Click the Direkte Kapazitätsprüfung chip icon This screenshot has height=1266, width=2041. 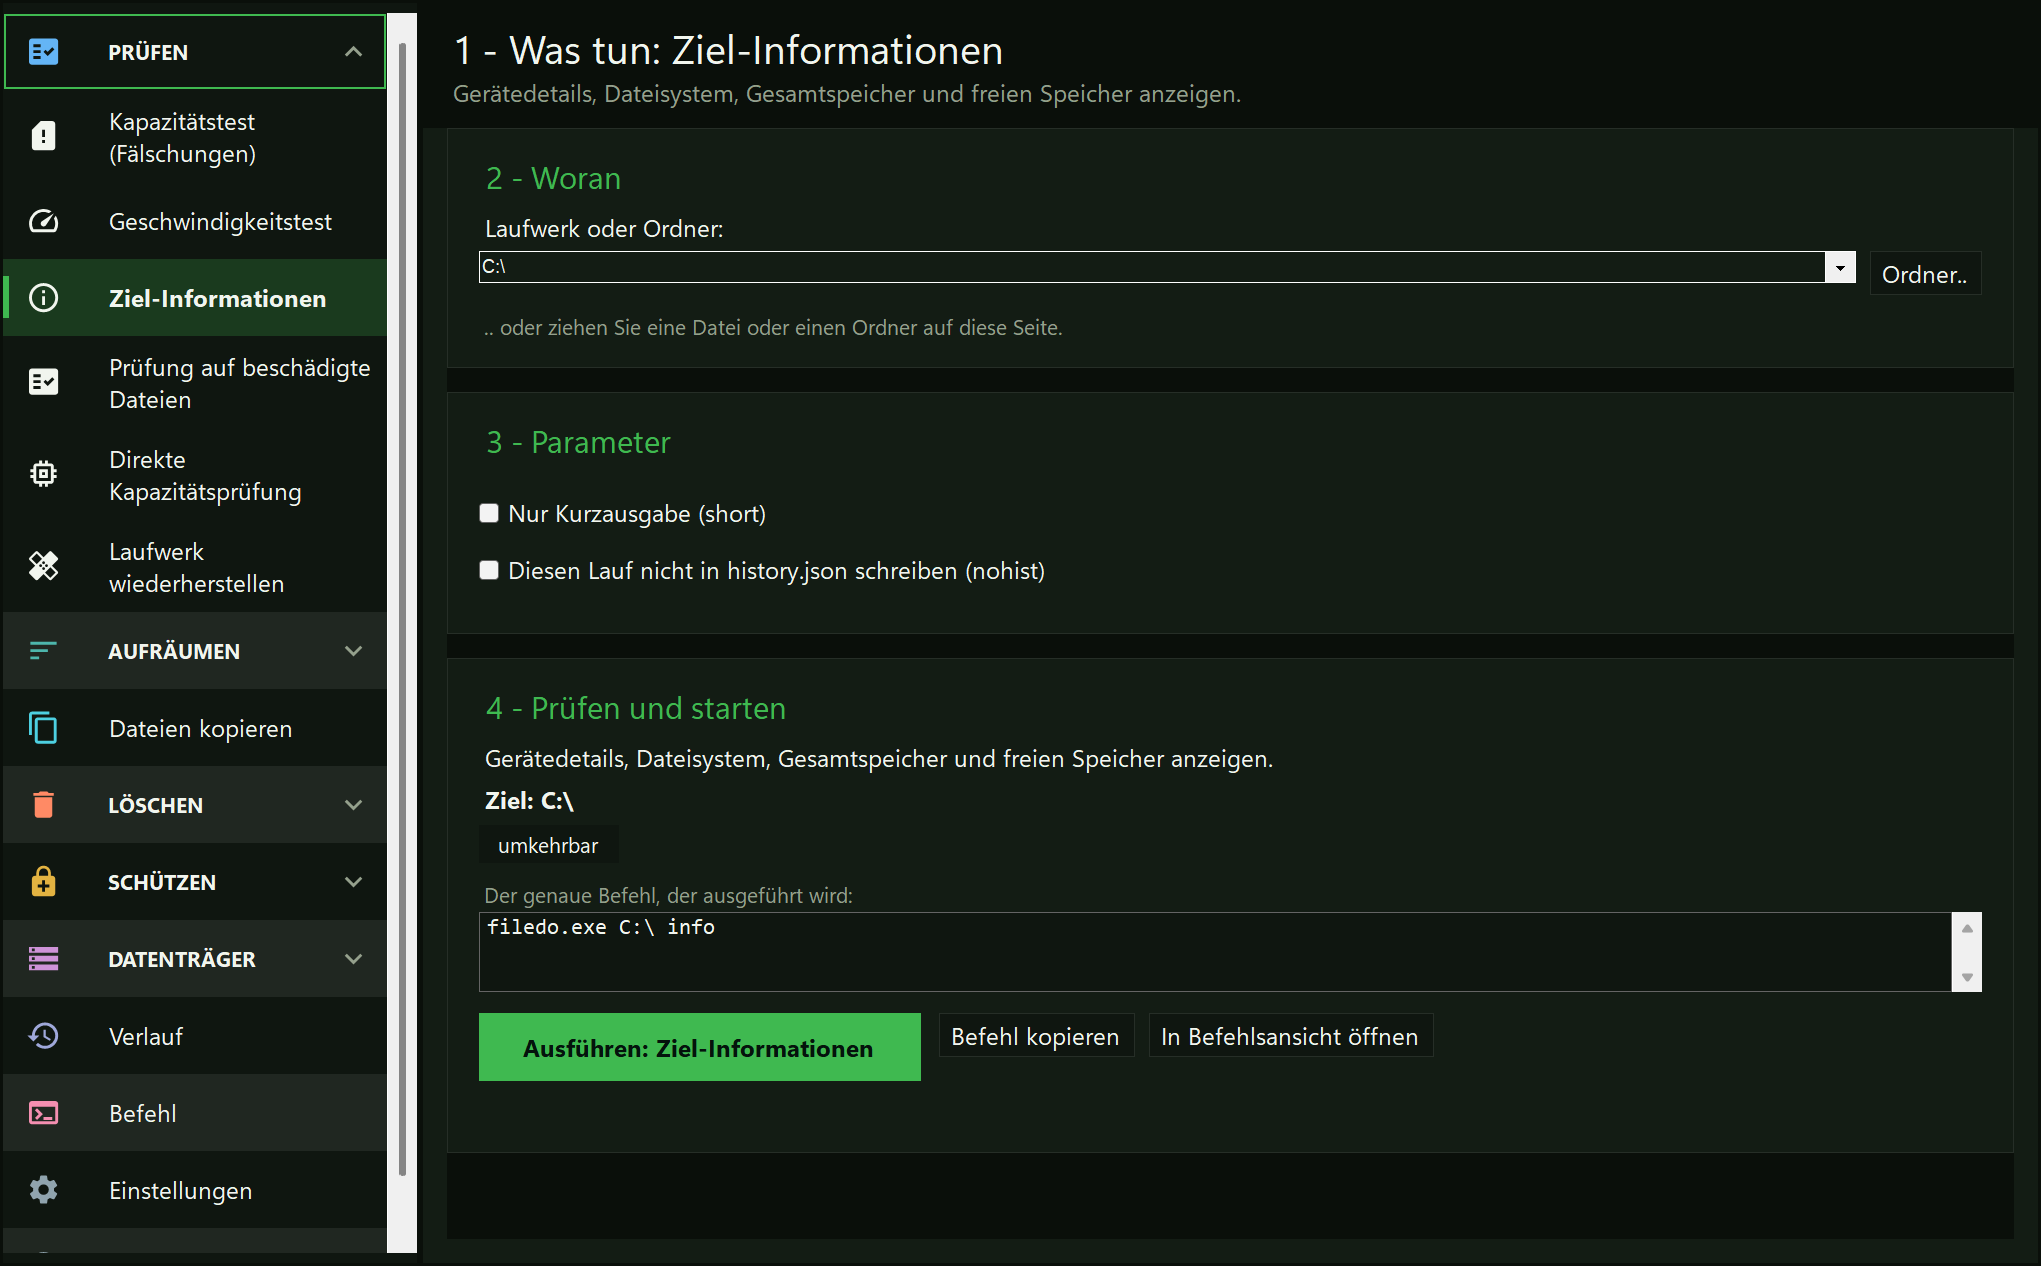(43, 474)
